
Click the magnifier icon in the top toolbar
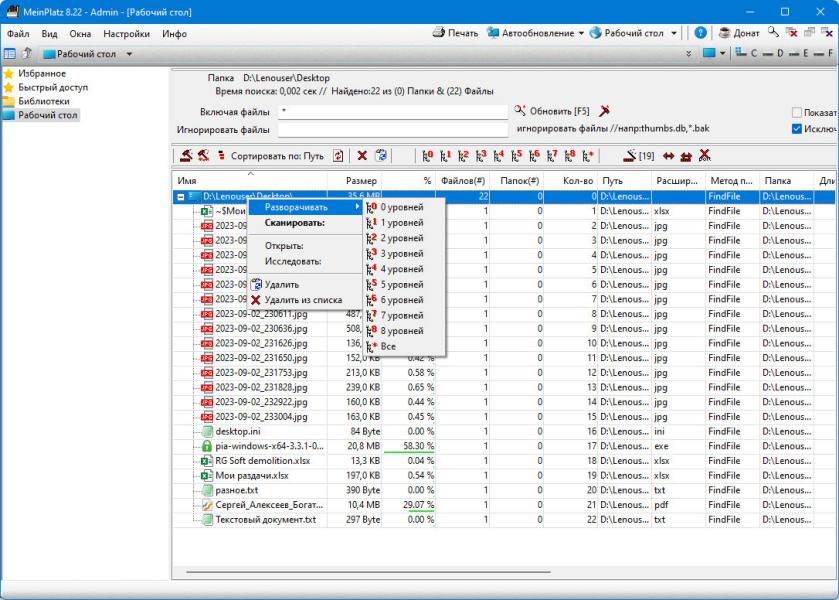[x=773, y=32]
